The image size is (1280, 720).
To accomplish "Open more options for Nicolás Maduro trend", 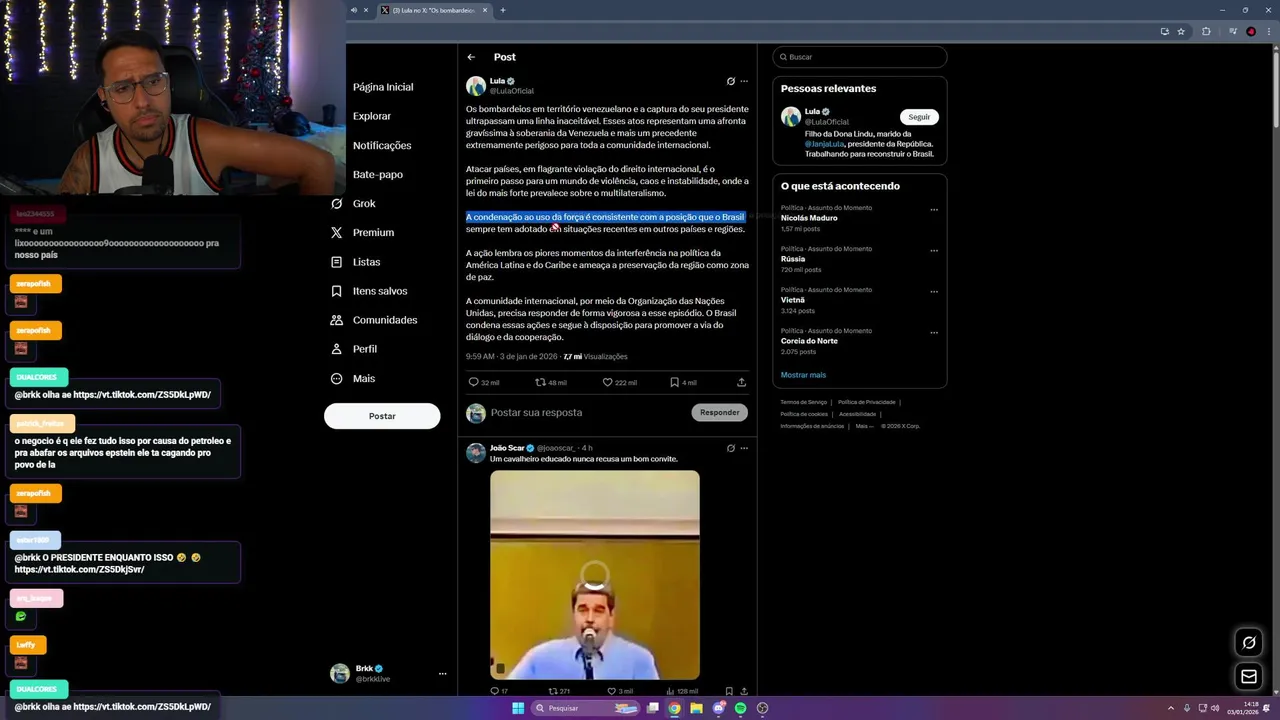I will point(934,210).
